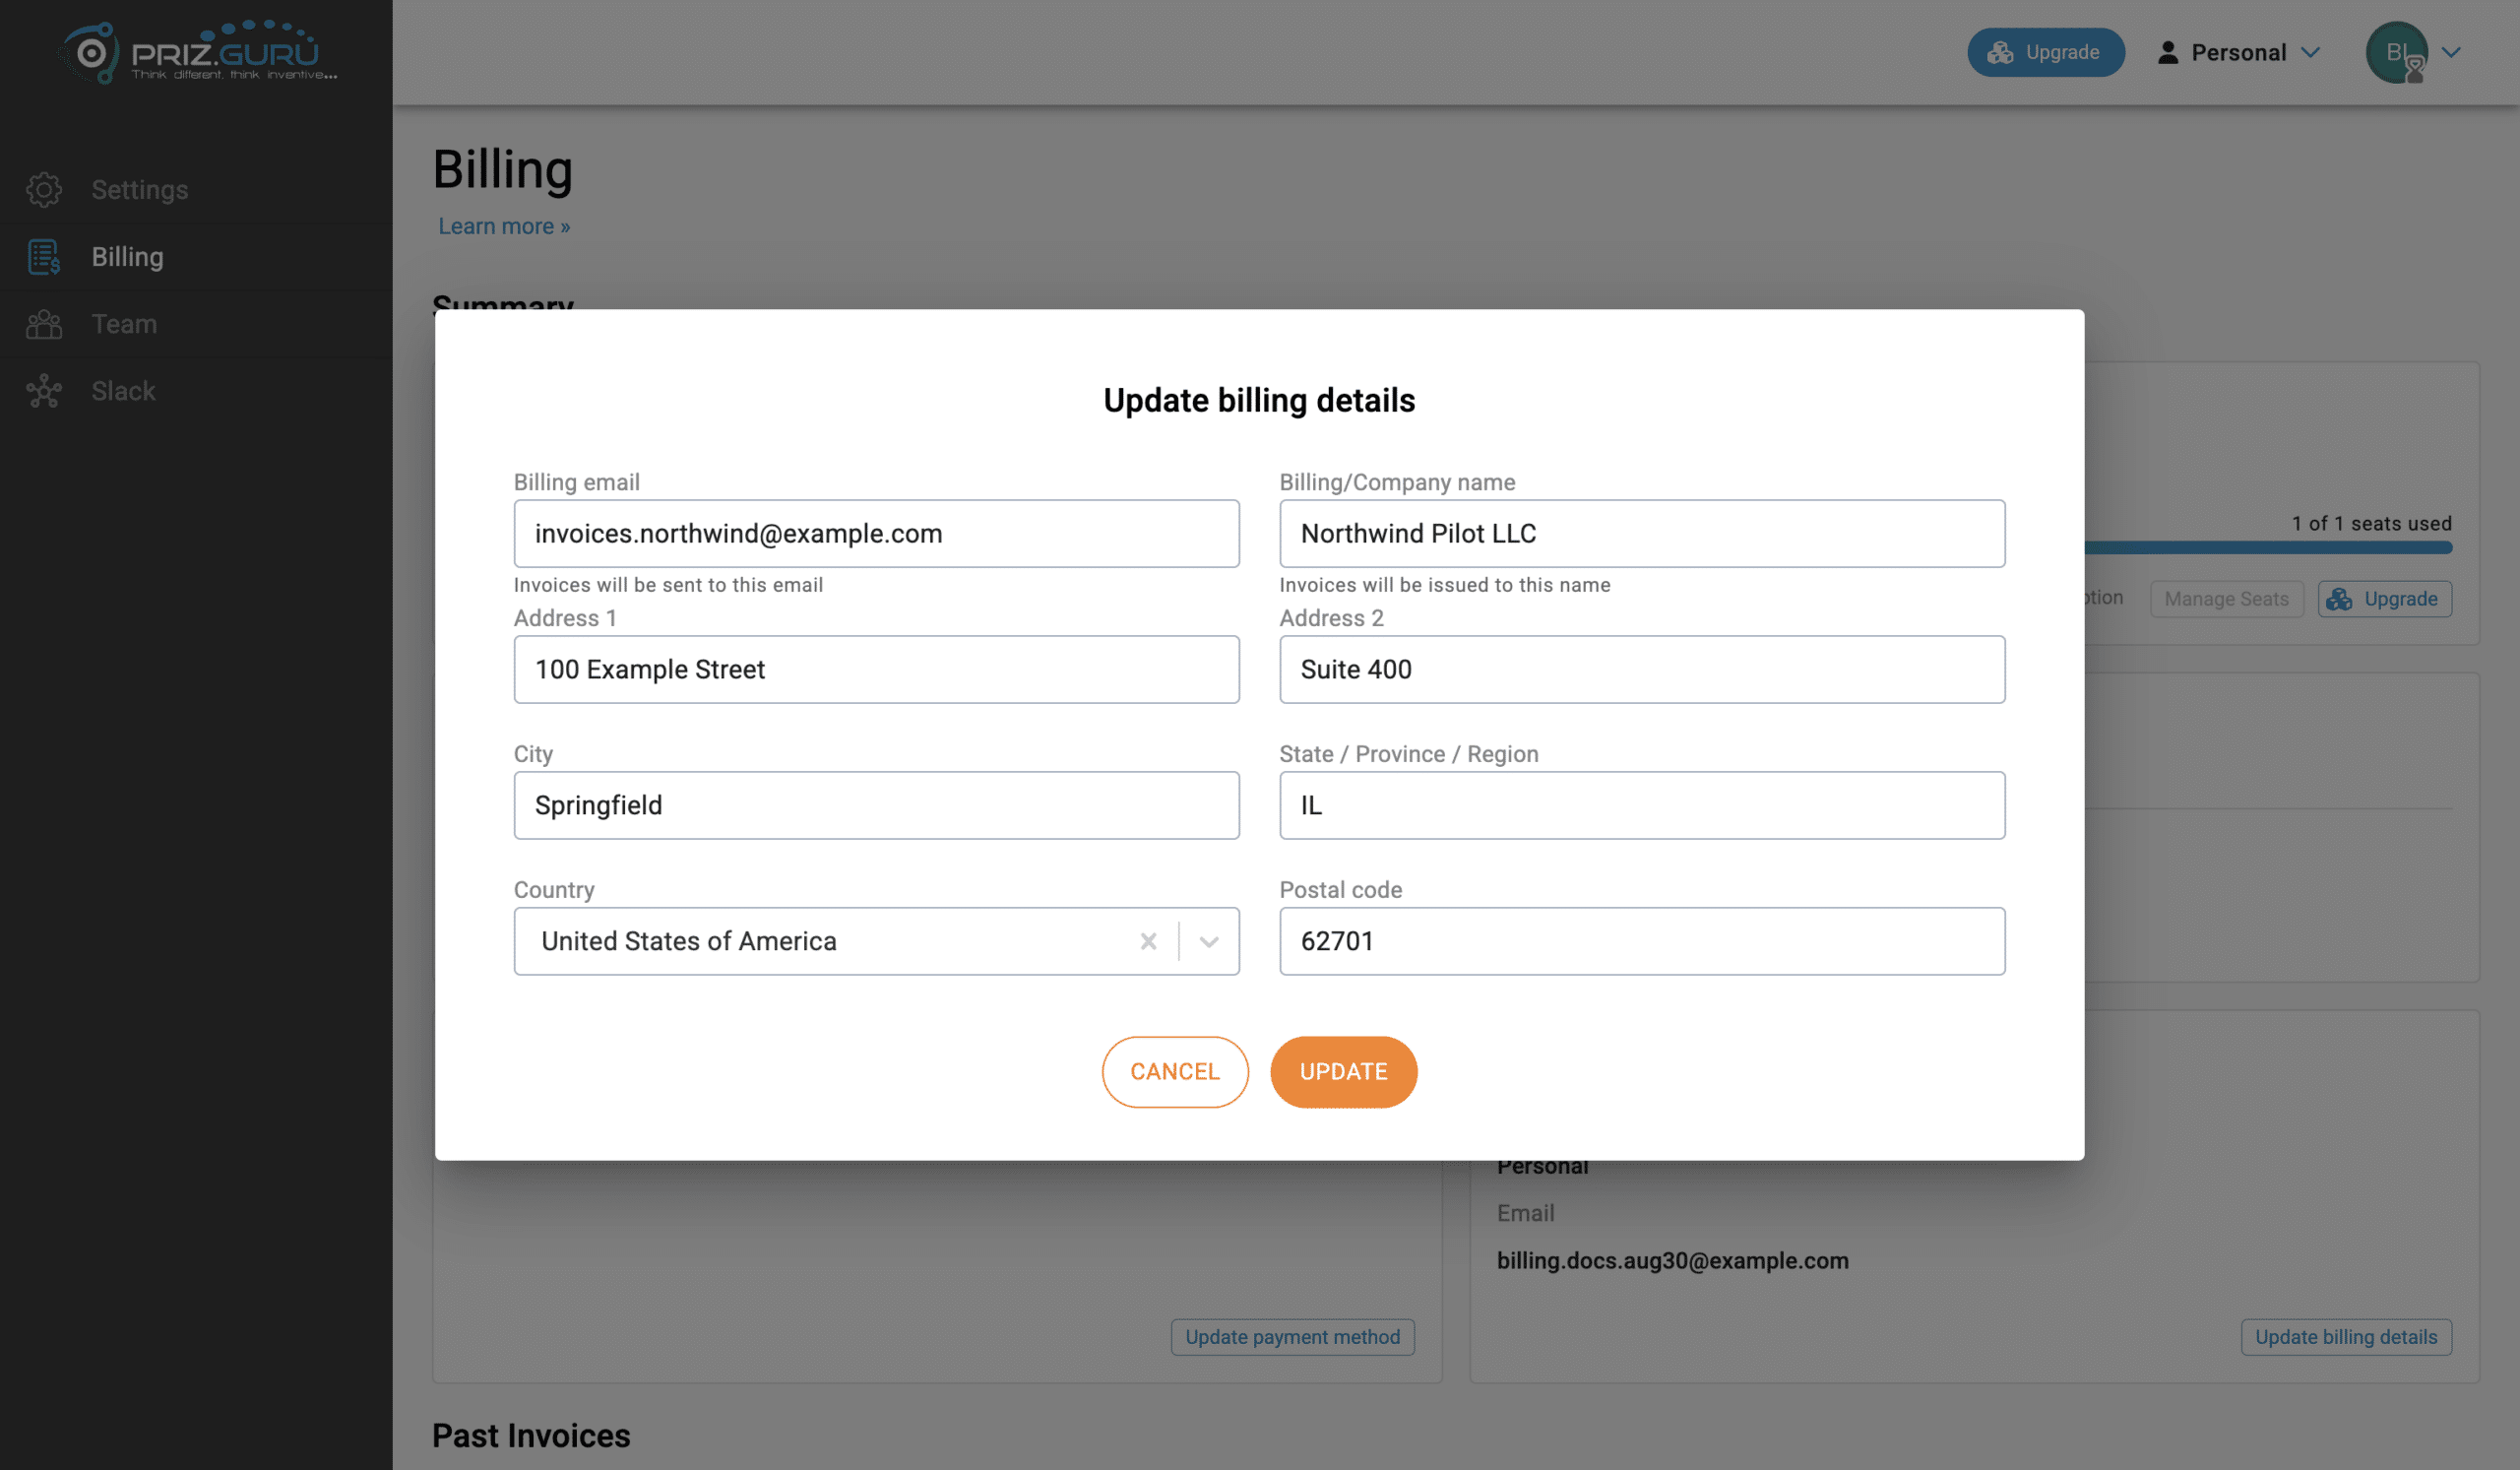This screenshot has height=1470, width=2520.
Task: Click the Manage Seats button
Action: pos(2226,599)
